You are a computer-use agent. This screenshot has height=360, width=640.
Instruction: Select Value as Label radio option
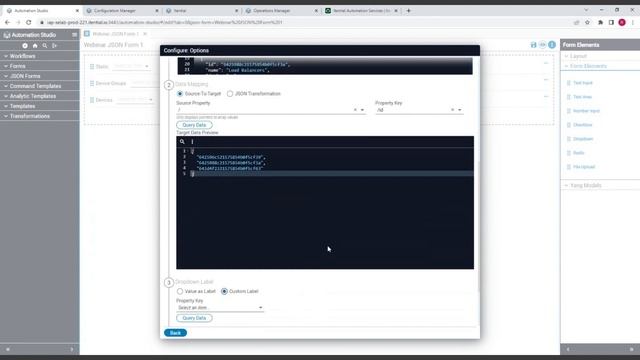click(x=180, y=291)
